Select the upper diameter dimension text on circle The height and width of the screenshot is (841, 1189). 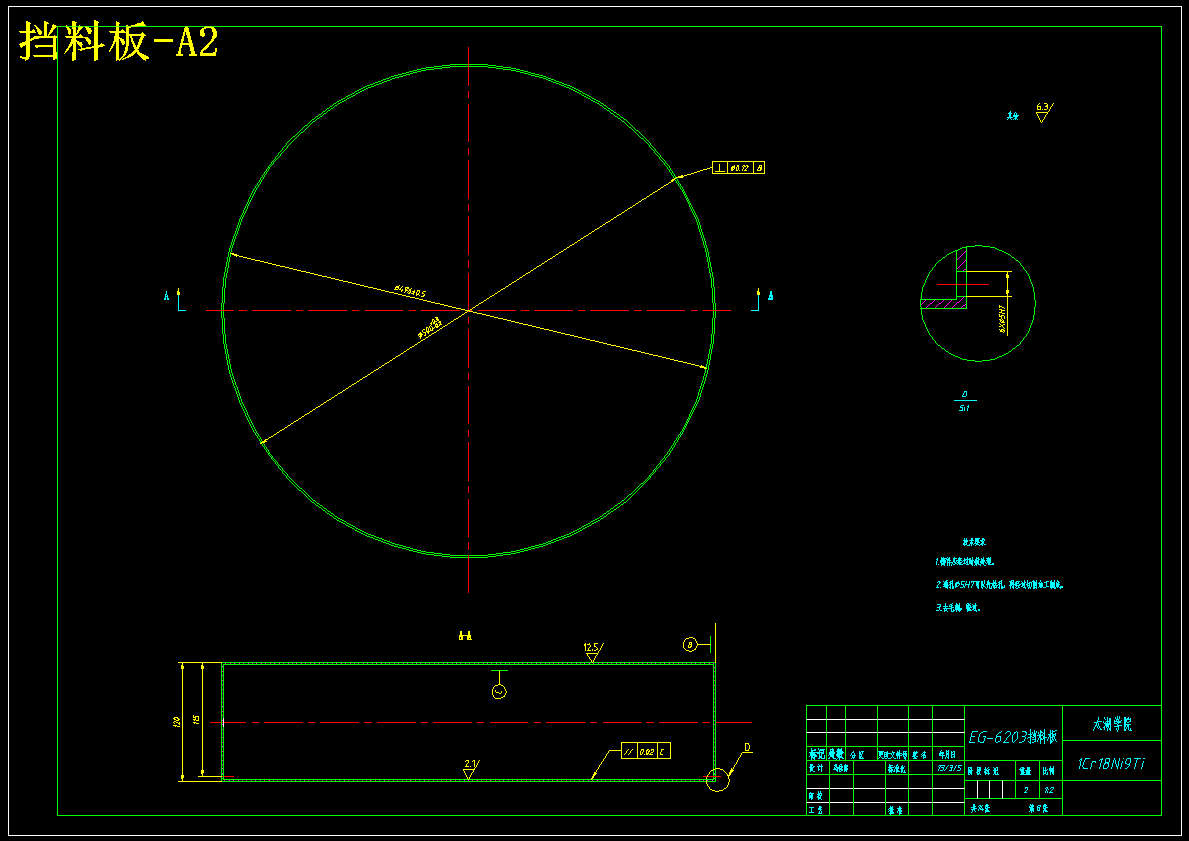pyautogui.click(x=409, y=291)
